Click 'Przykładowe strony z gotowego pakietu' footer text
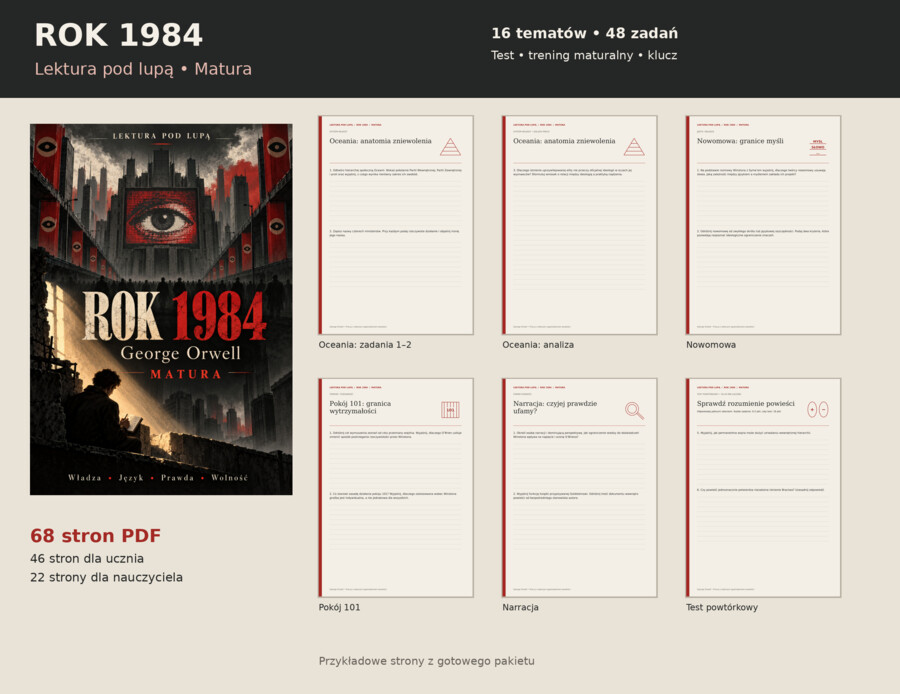This screenshot has width=900, height=694. point(426,661)
